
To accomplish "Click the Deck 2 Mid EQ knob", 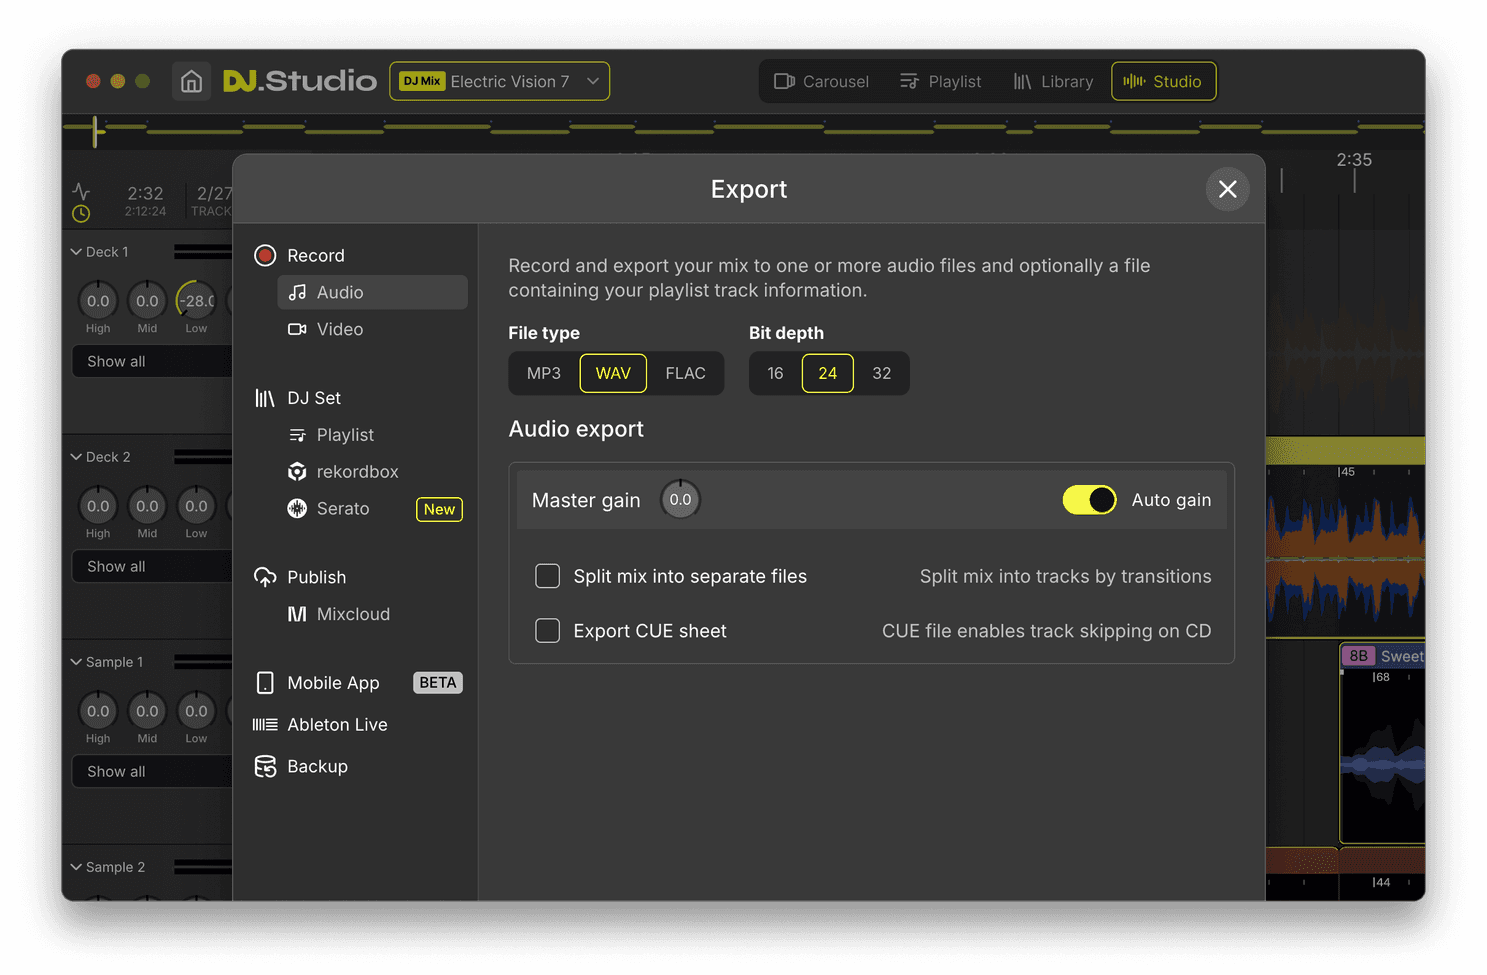I will [x=147, y=505].
